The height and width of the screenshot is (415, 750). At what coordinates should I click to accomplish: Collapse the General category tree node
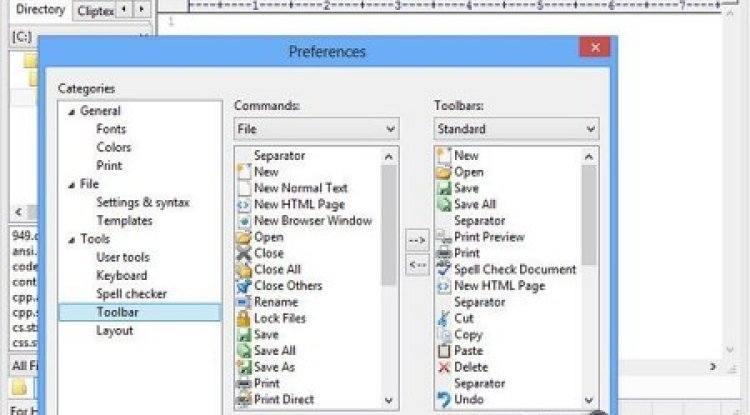click(71, 112)
